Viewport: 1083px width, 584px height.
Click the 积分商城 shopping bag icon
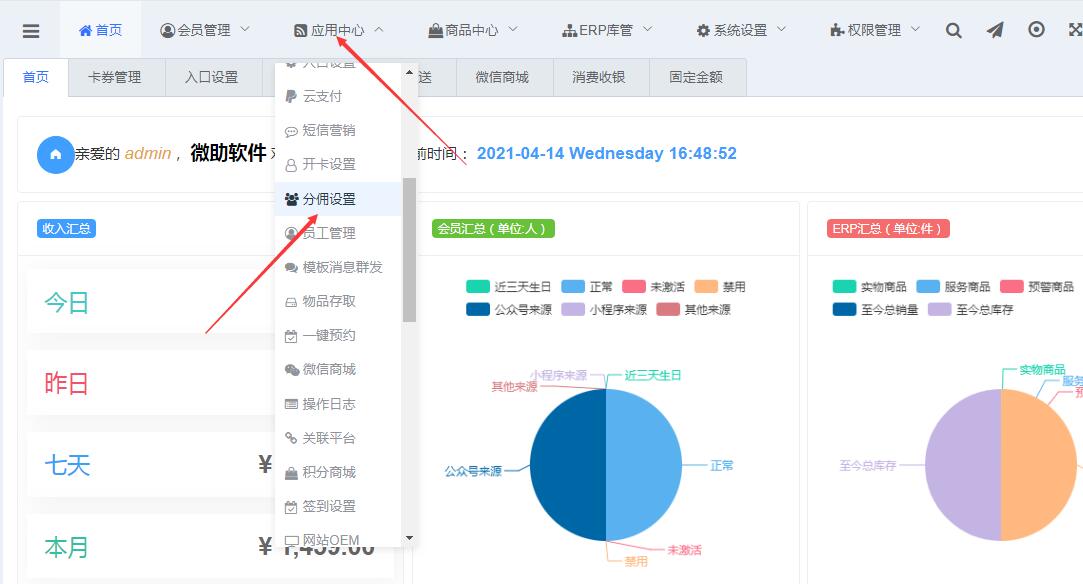[x=291, y=473]
